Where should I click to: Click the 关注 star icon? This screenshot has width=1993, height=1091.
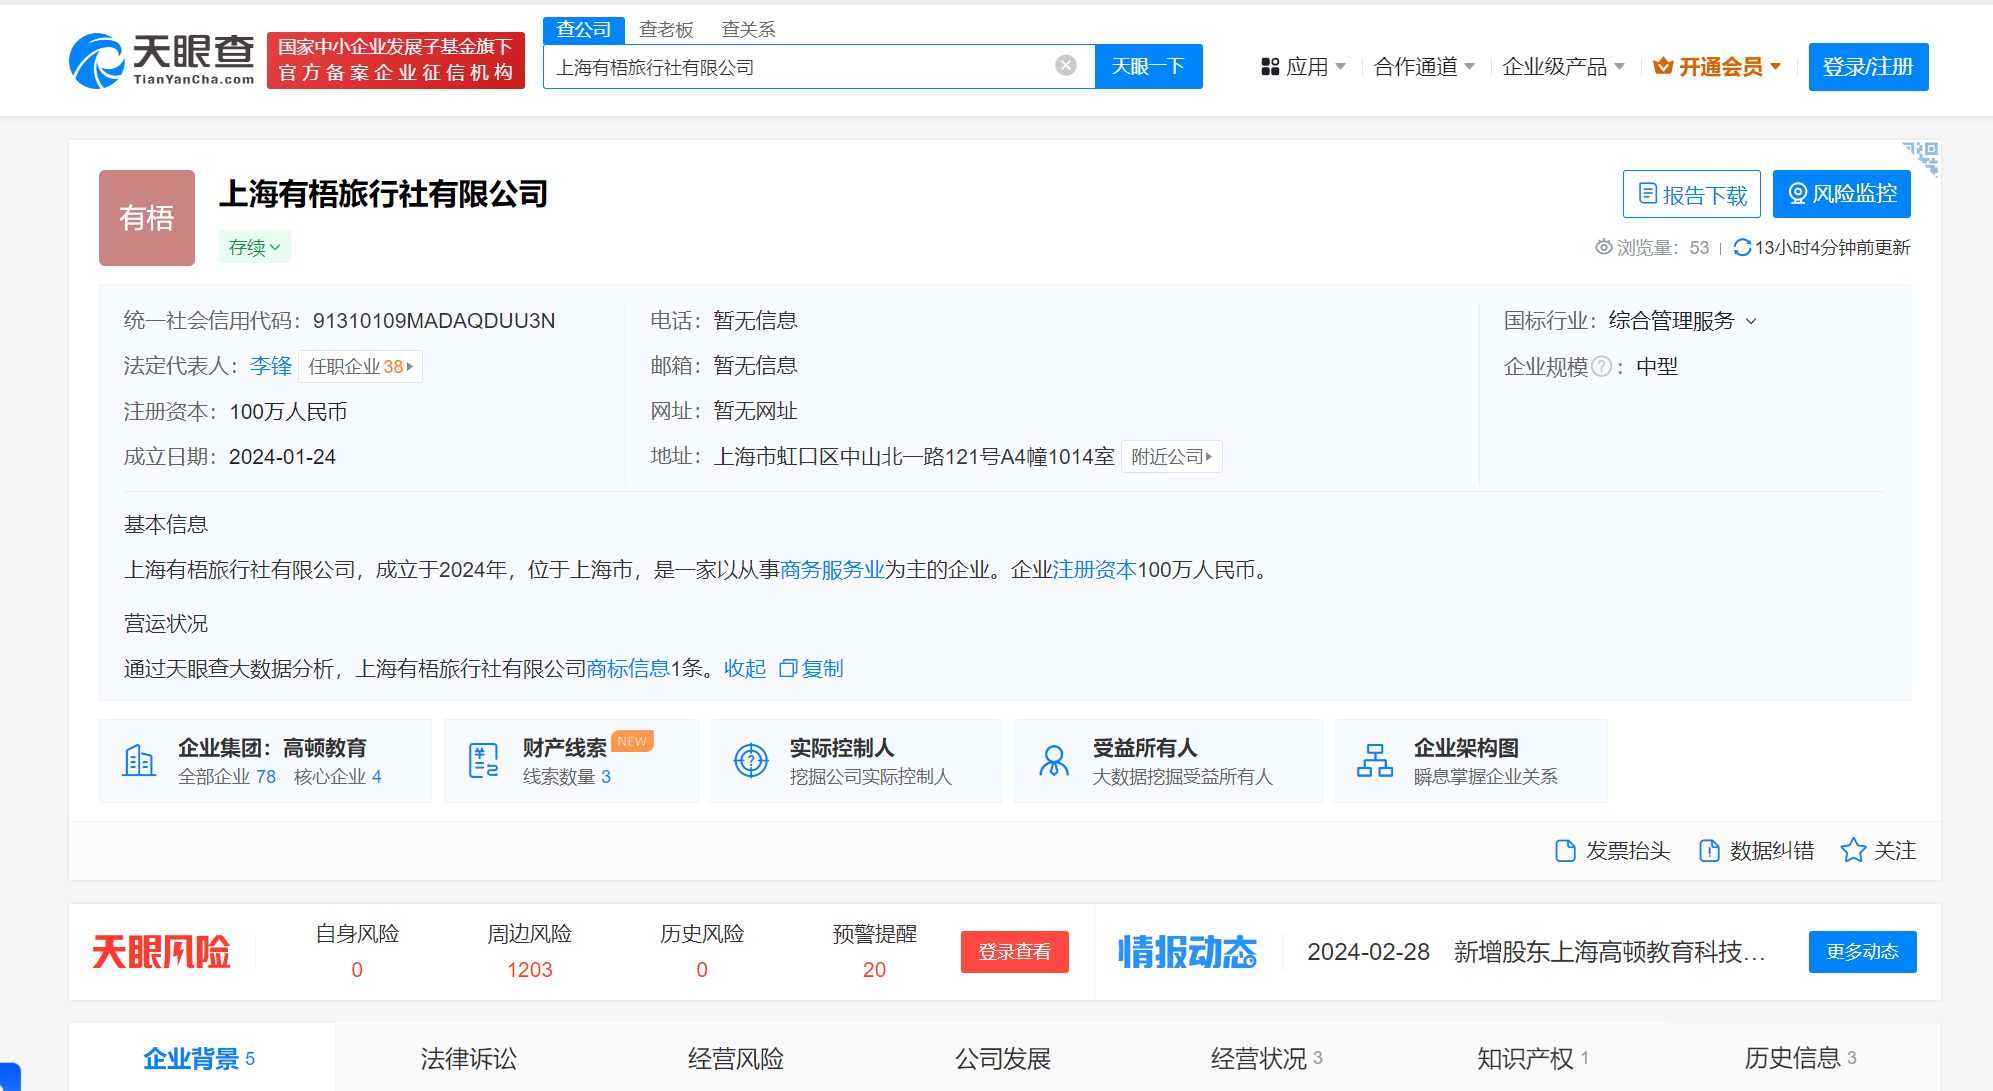(x=1853, y=850)
